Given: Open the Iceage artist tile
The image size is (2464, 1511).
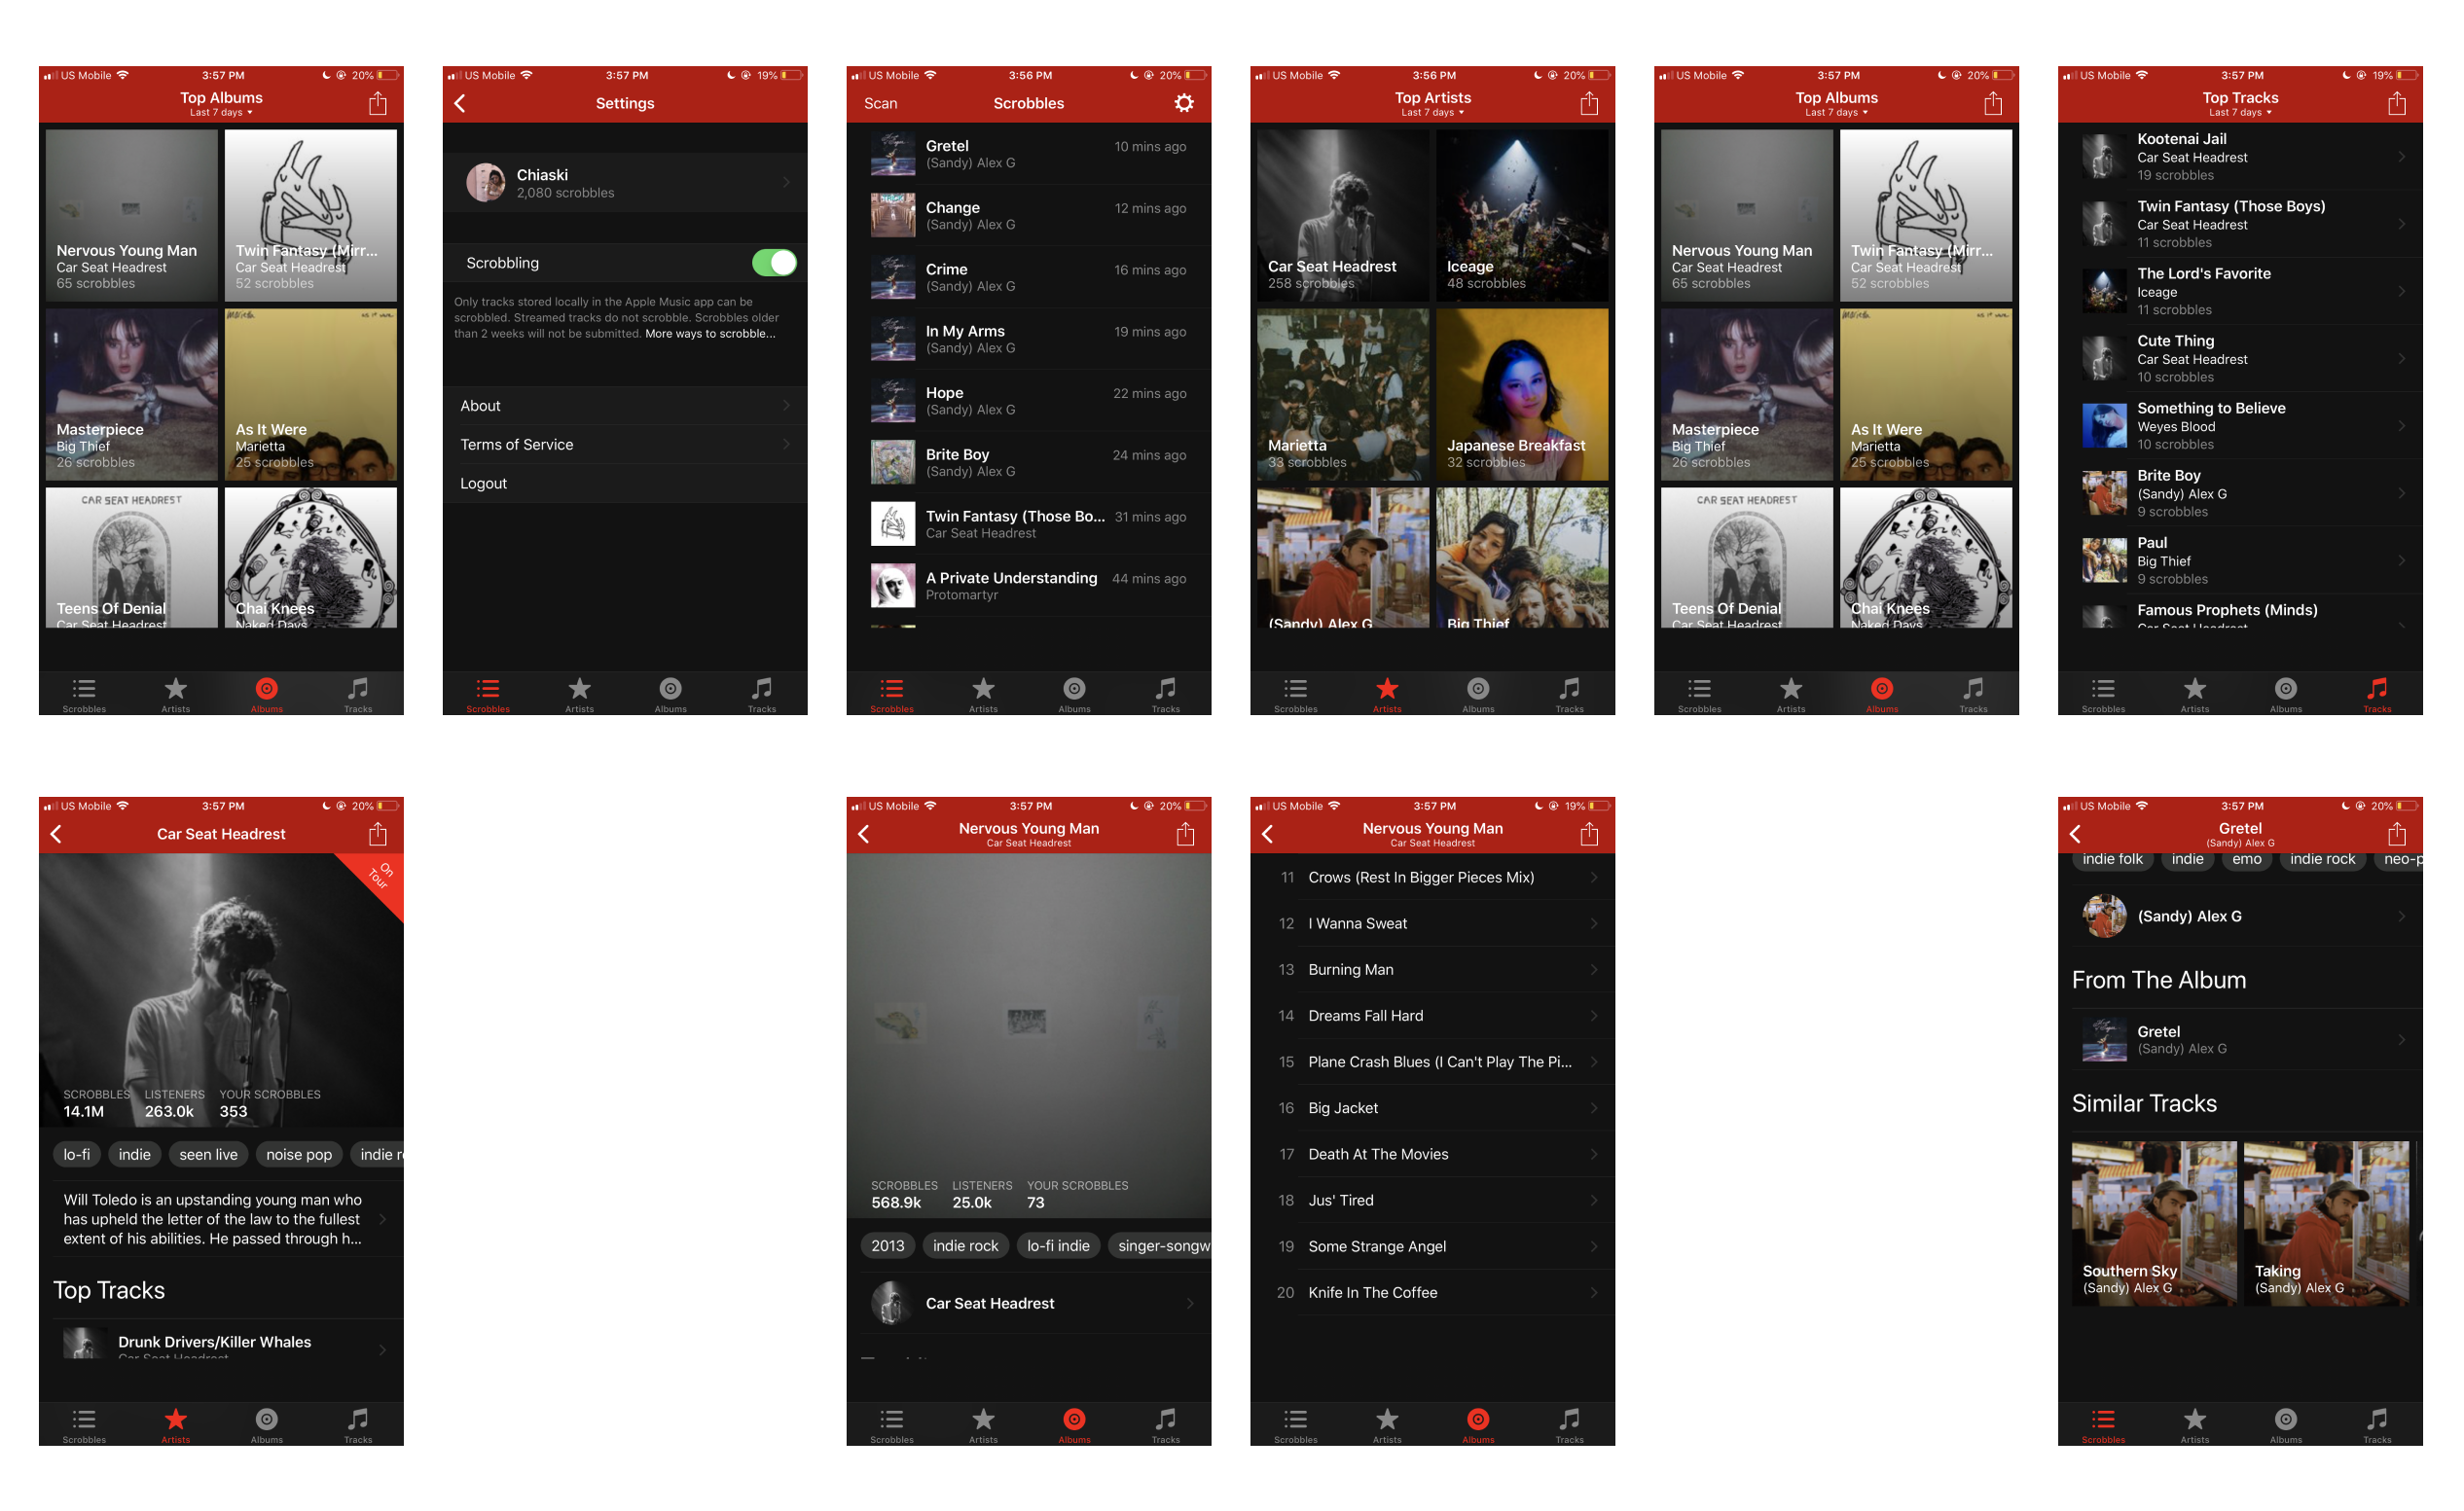Looking at the screenshot, I should 1522,215.
